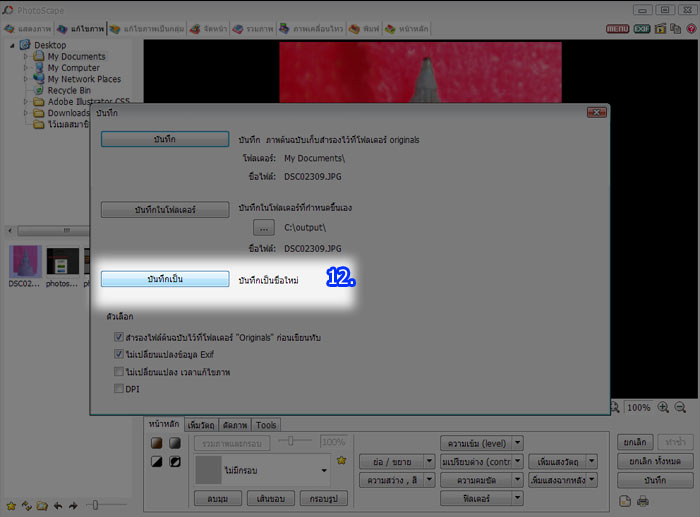
Task: Click the highlighted บันทึกเป็น save-as button
Action: tap(165, 280)
